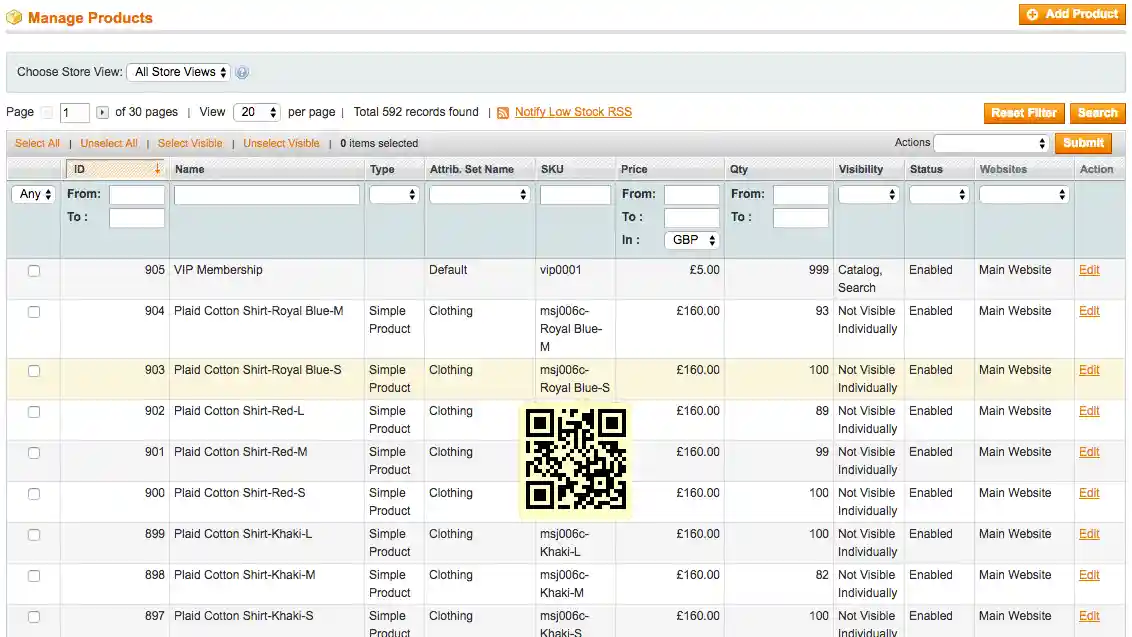The image size is (1132, 637).
Task: Click the help icon next to Choose Store View
Action: pos(241,72)
